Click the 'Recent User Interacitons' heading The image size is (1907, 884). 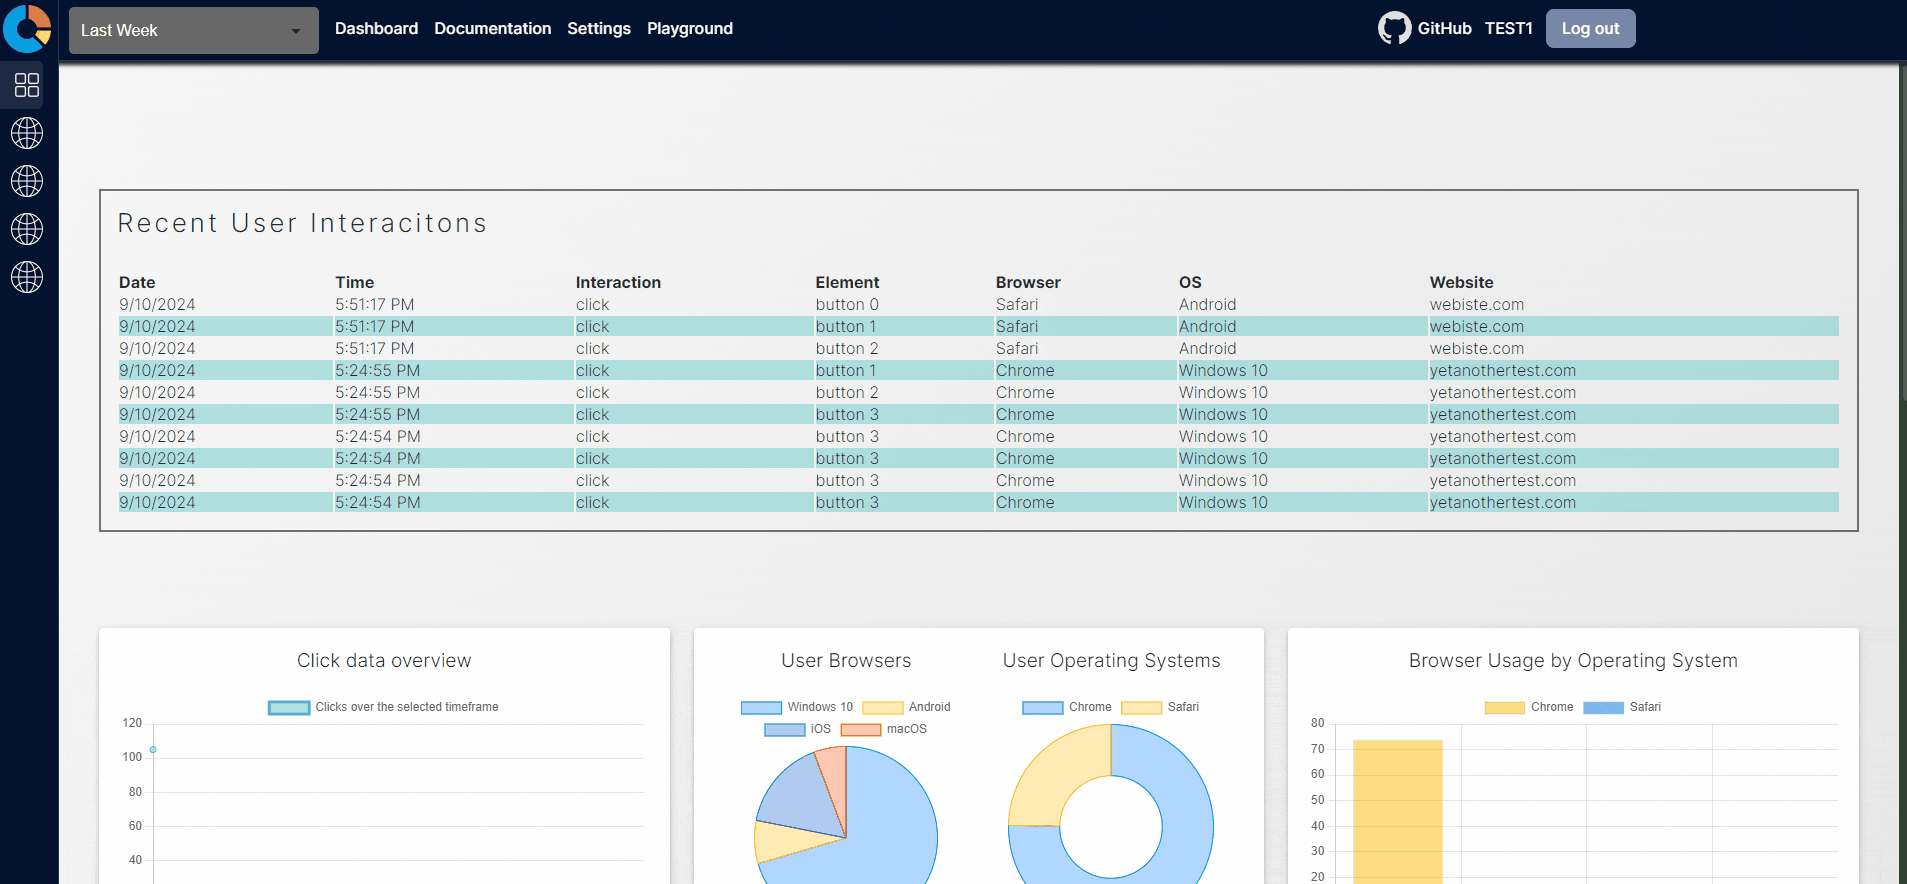click(x=302, y=223)
